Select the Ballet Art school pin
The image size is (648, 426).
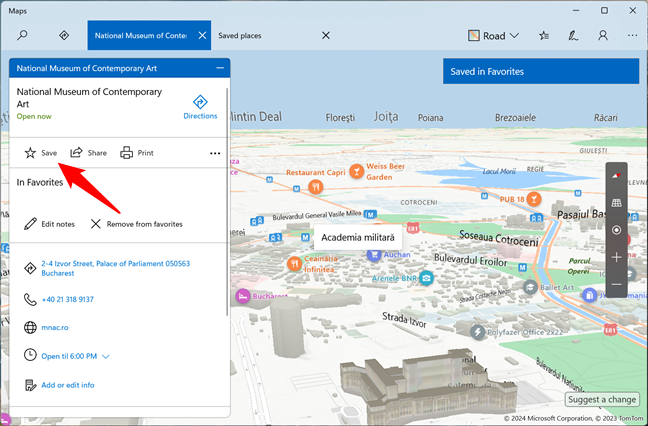pyautogui.click(x=530, y=287)
